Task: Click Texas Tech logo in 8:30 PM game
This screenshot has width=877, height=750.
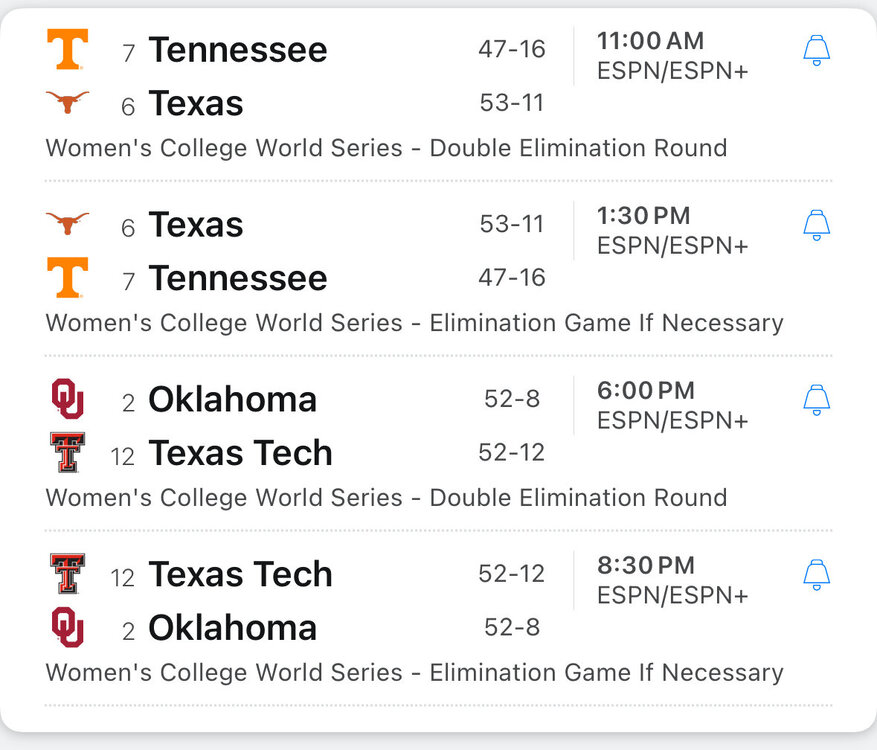Action: click(x=68, y=574)
